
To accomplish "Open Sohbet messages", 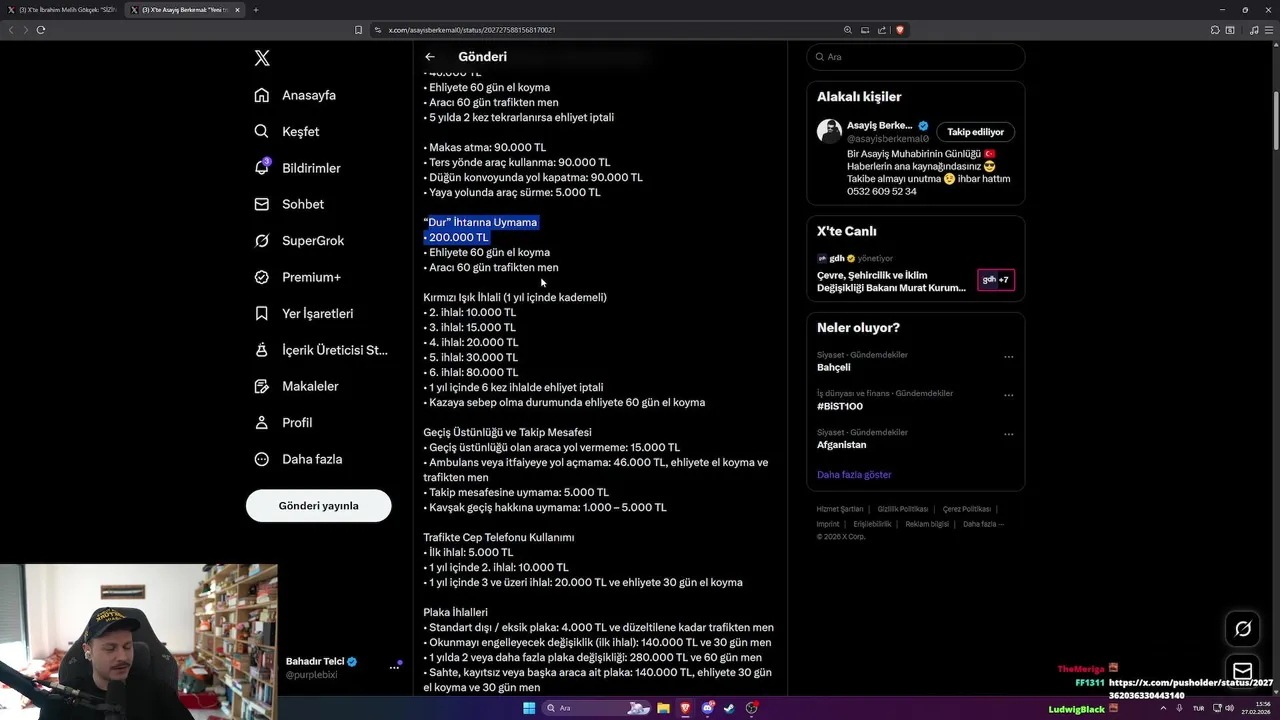I will [290, 204].
